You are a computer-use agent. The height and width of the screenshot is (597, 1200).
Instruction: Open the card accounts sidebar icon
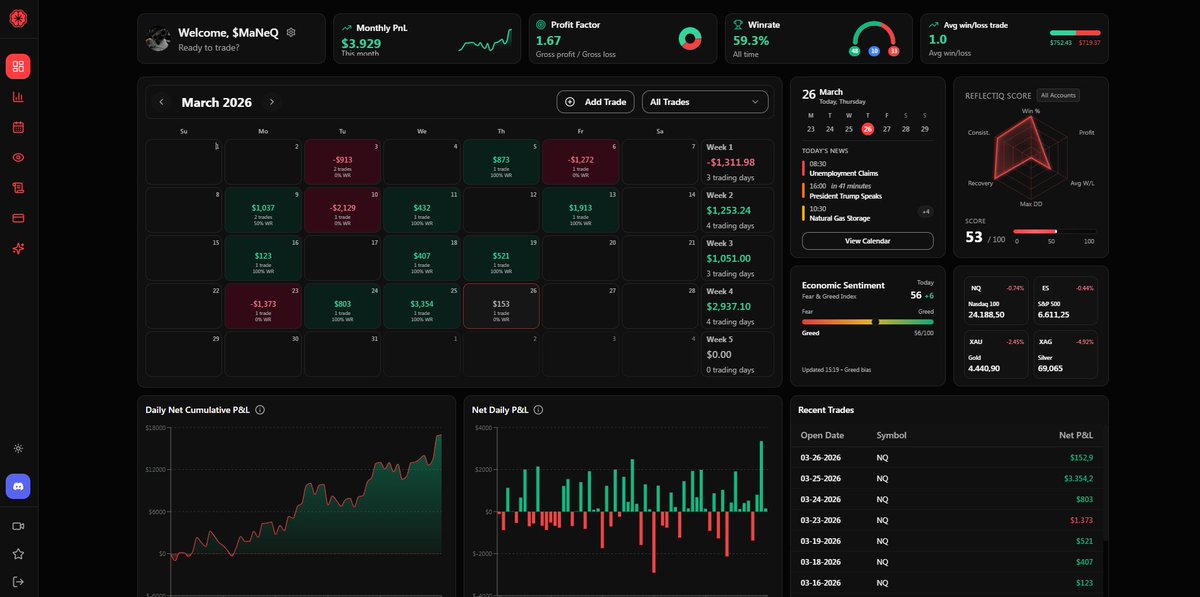point(18,218)
